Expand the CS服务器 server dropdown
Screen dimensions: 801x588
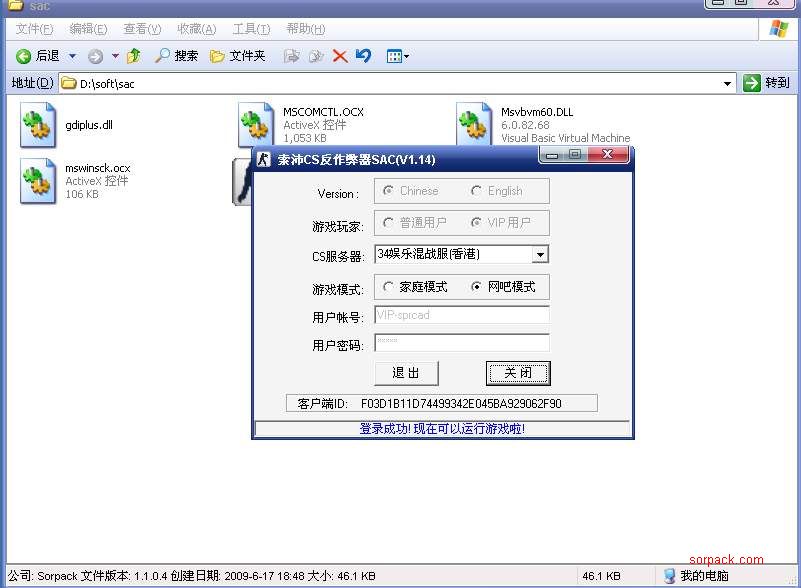click(540, 255)
